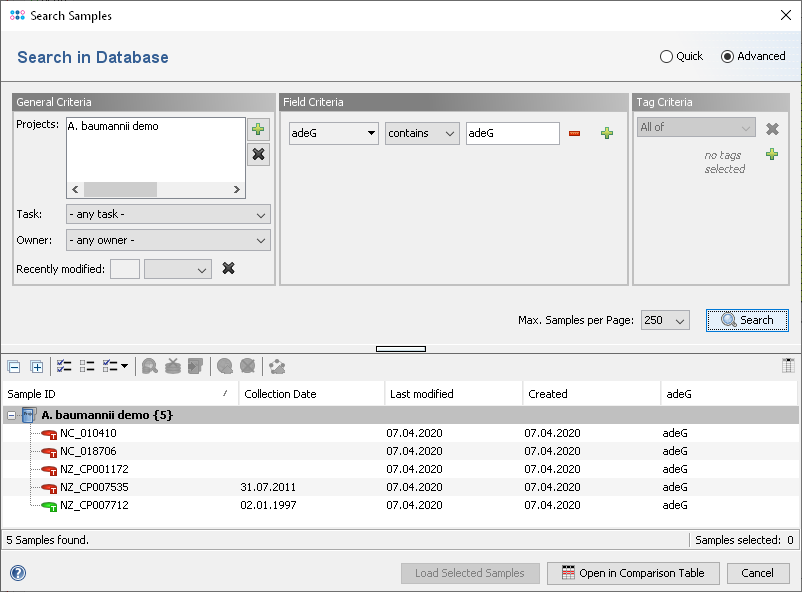Collapse the A. baumannii demo group
Screen dimensions: 802x592
pyautogui.click(x=11, y=415)
